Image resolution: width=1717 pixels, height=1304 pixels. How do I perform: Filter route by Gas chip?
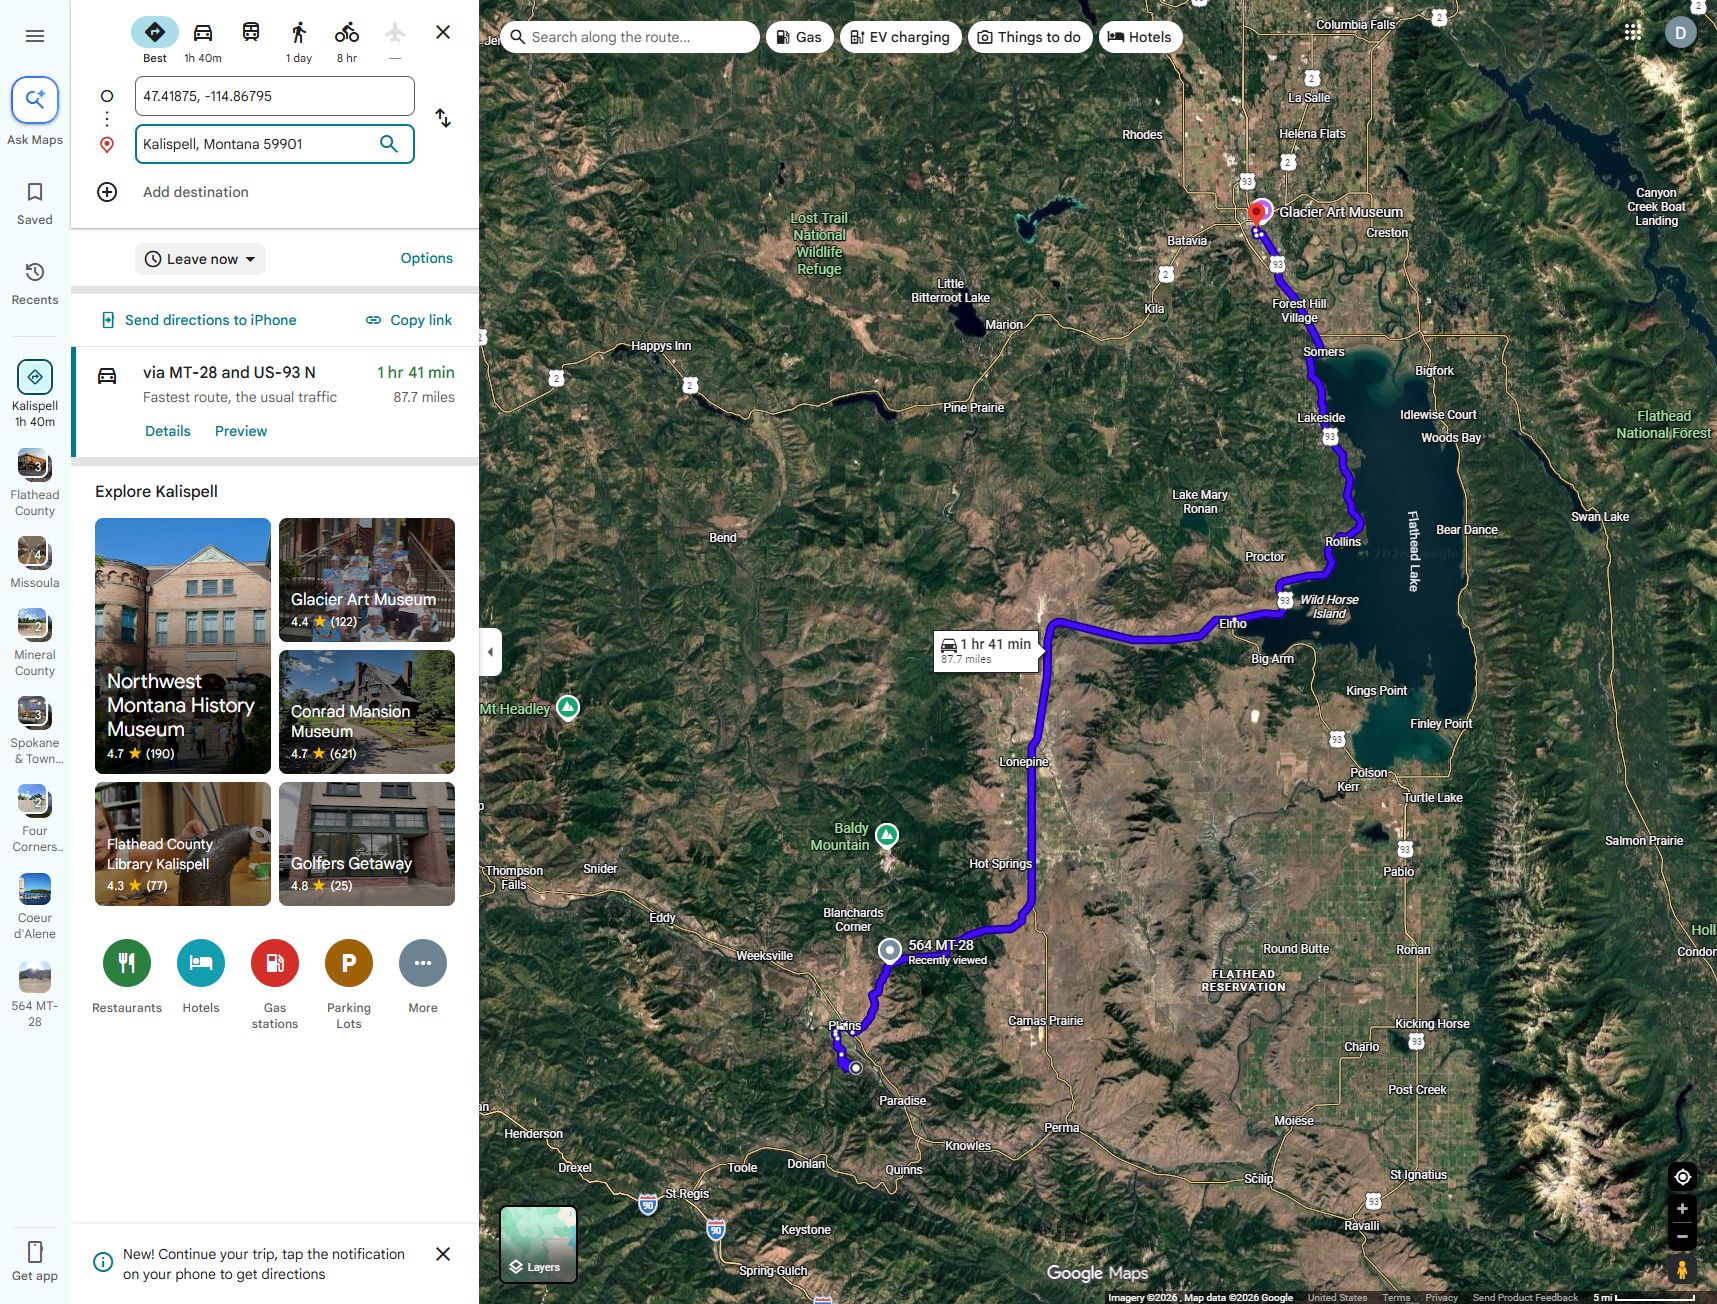799,37
